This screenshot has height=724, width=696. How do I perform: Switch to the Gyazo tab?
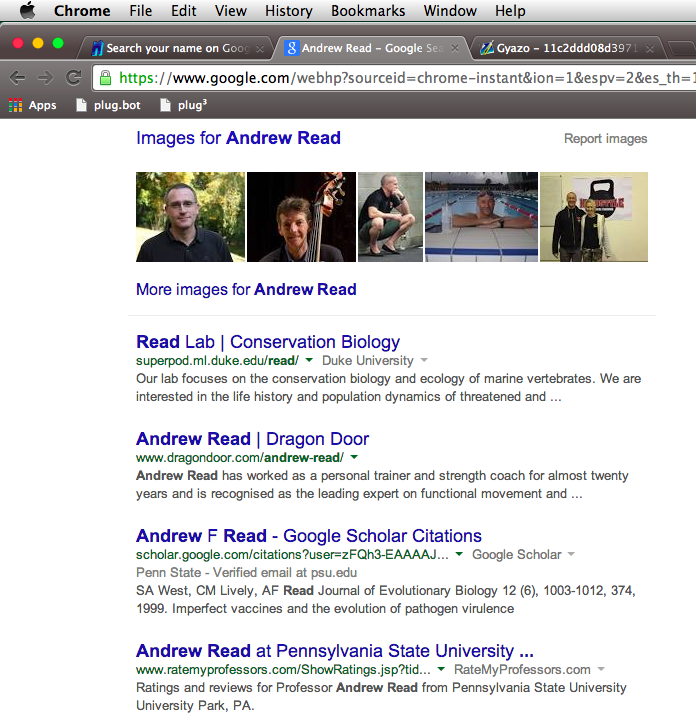coord(565,48)
